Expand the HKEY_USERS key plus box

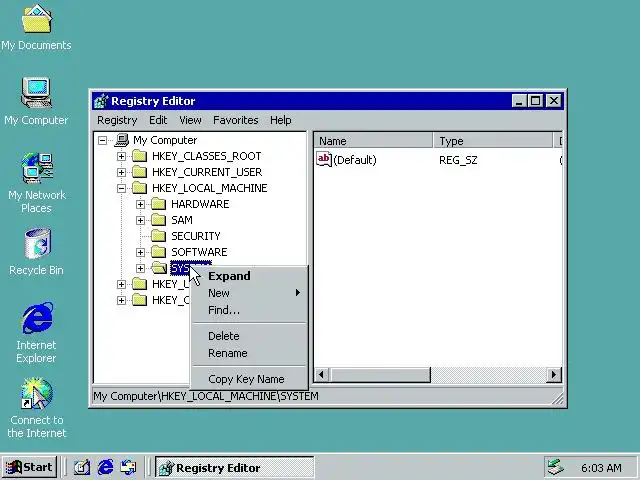click(121, 284)
